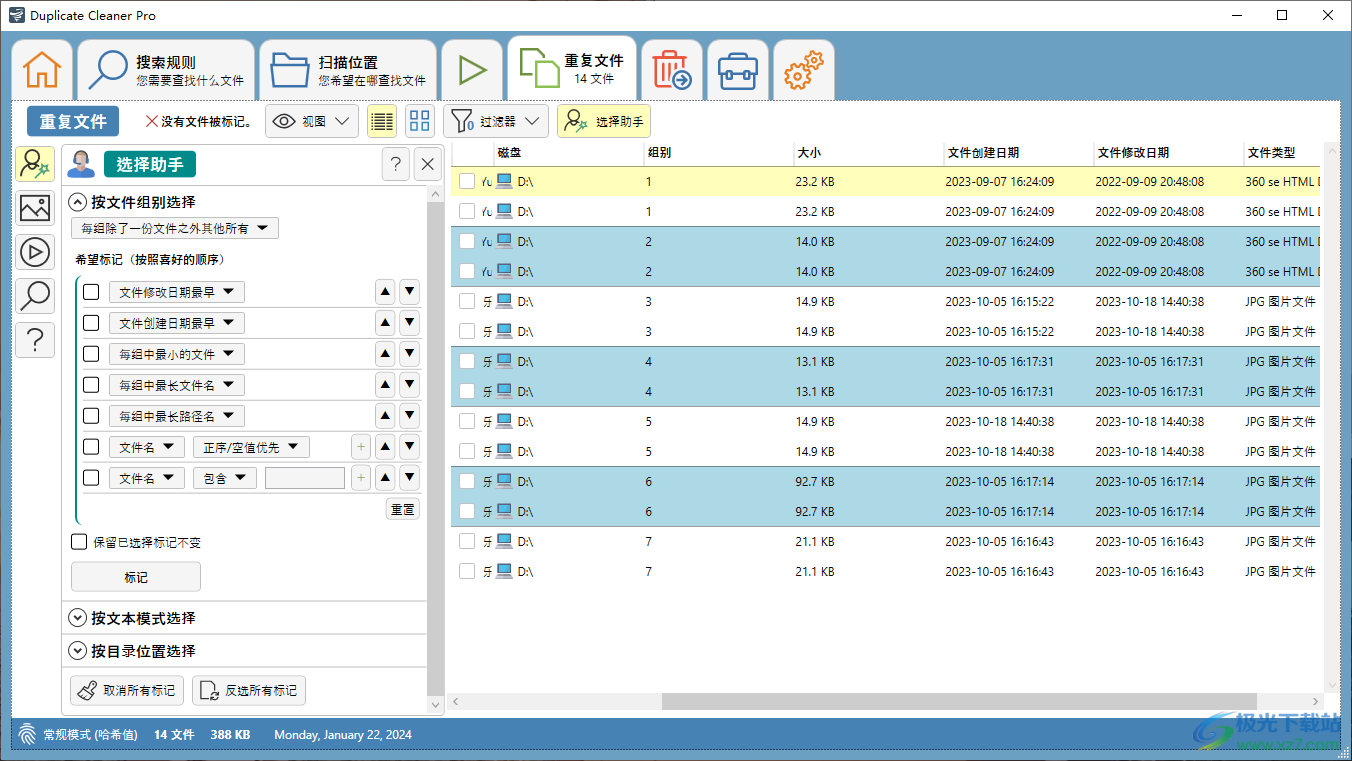Image resolution: width=1352 pixels, height=761 pixels.
Task: Enable 文件创建日期最早 rule checkbox
Action: pos(91,323)
